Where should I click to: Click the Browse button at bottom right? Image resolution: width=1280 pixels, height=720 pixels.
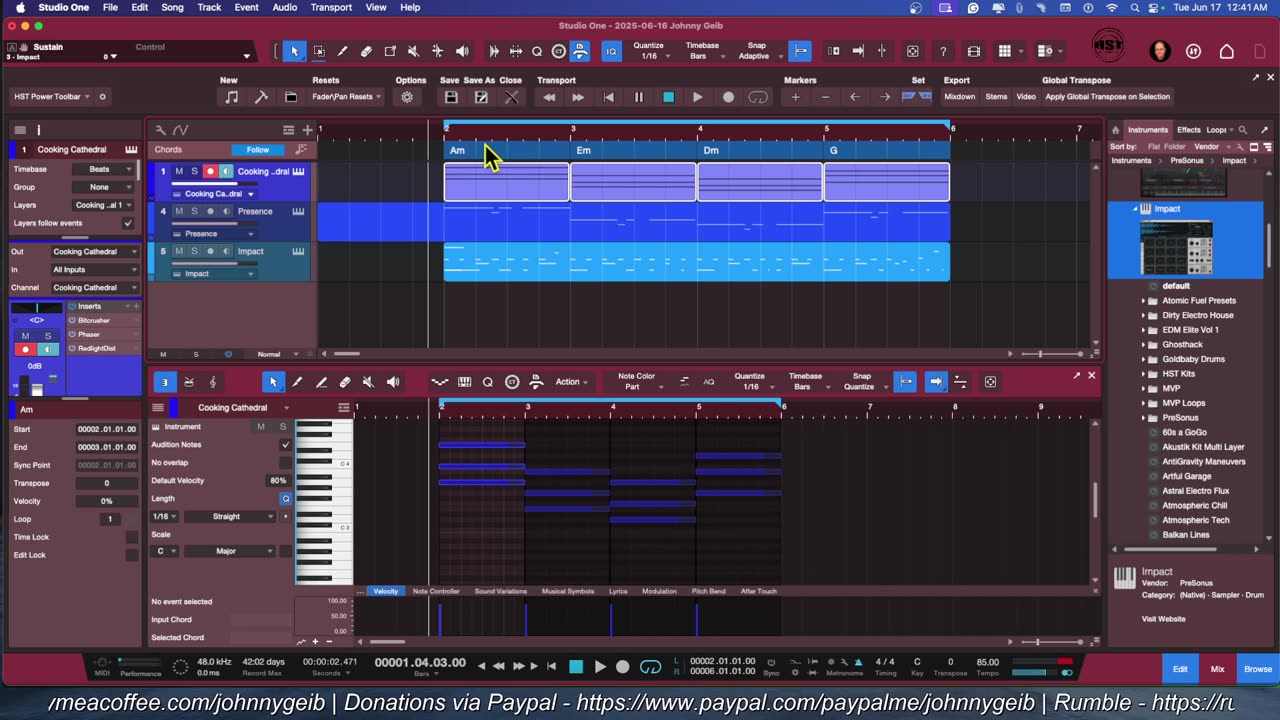pyautogui.click(x=1258, y=669)
